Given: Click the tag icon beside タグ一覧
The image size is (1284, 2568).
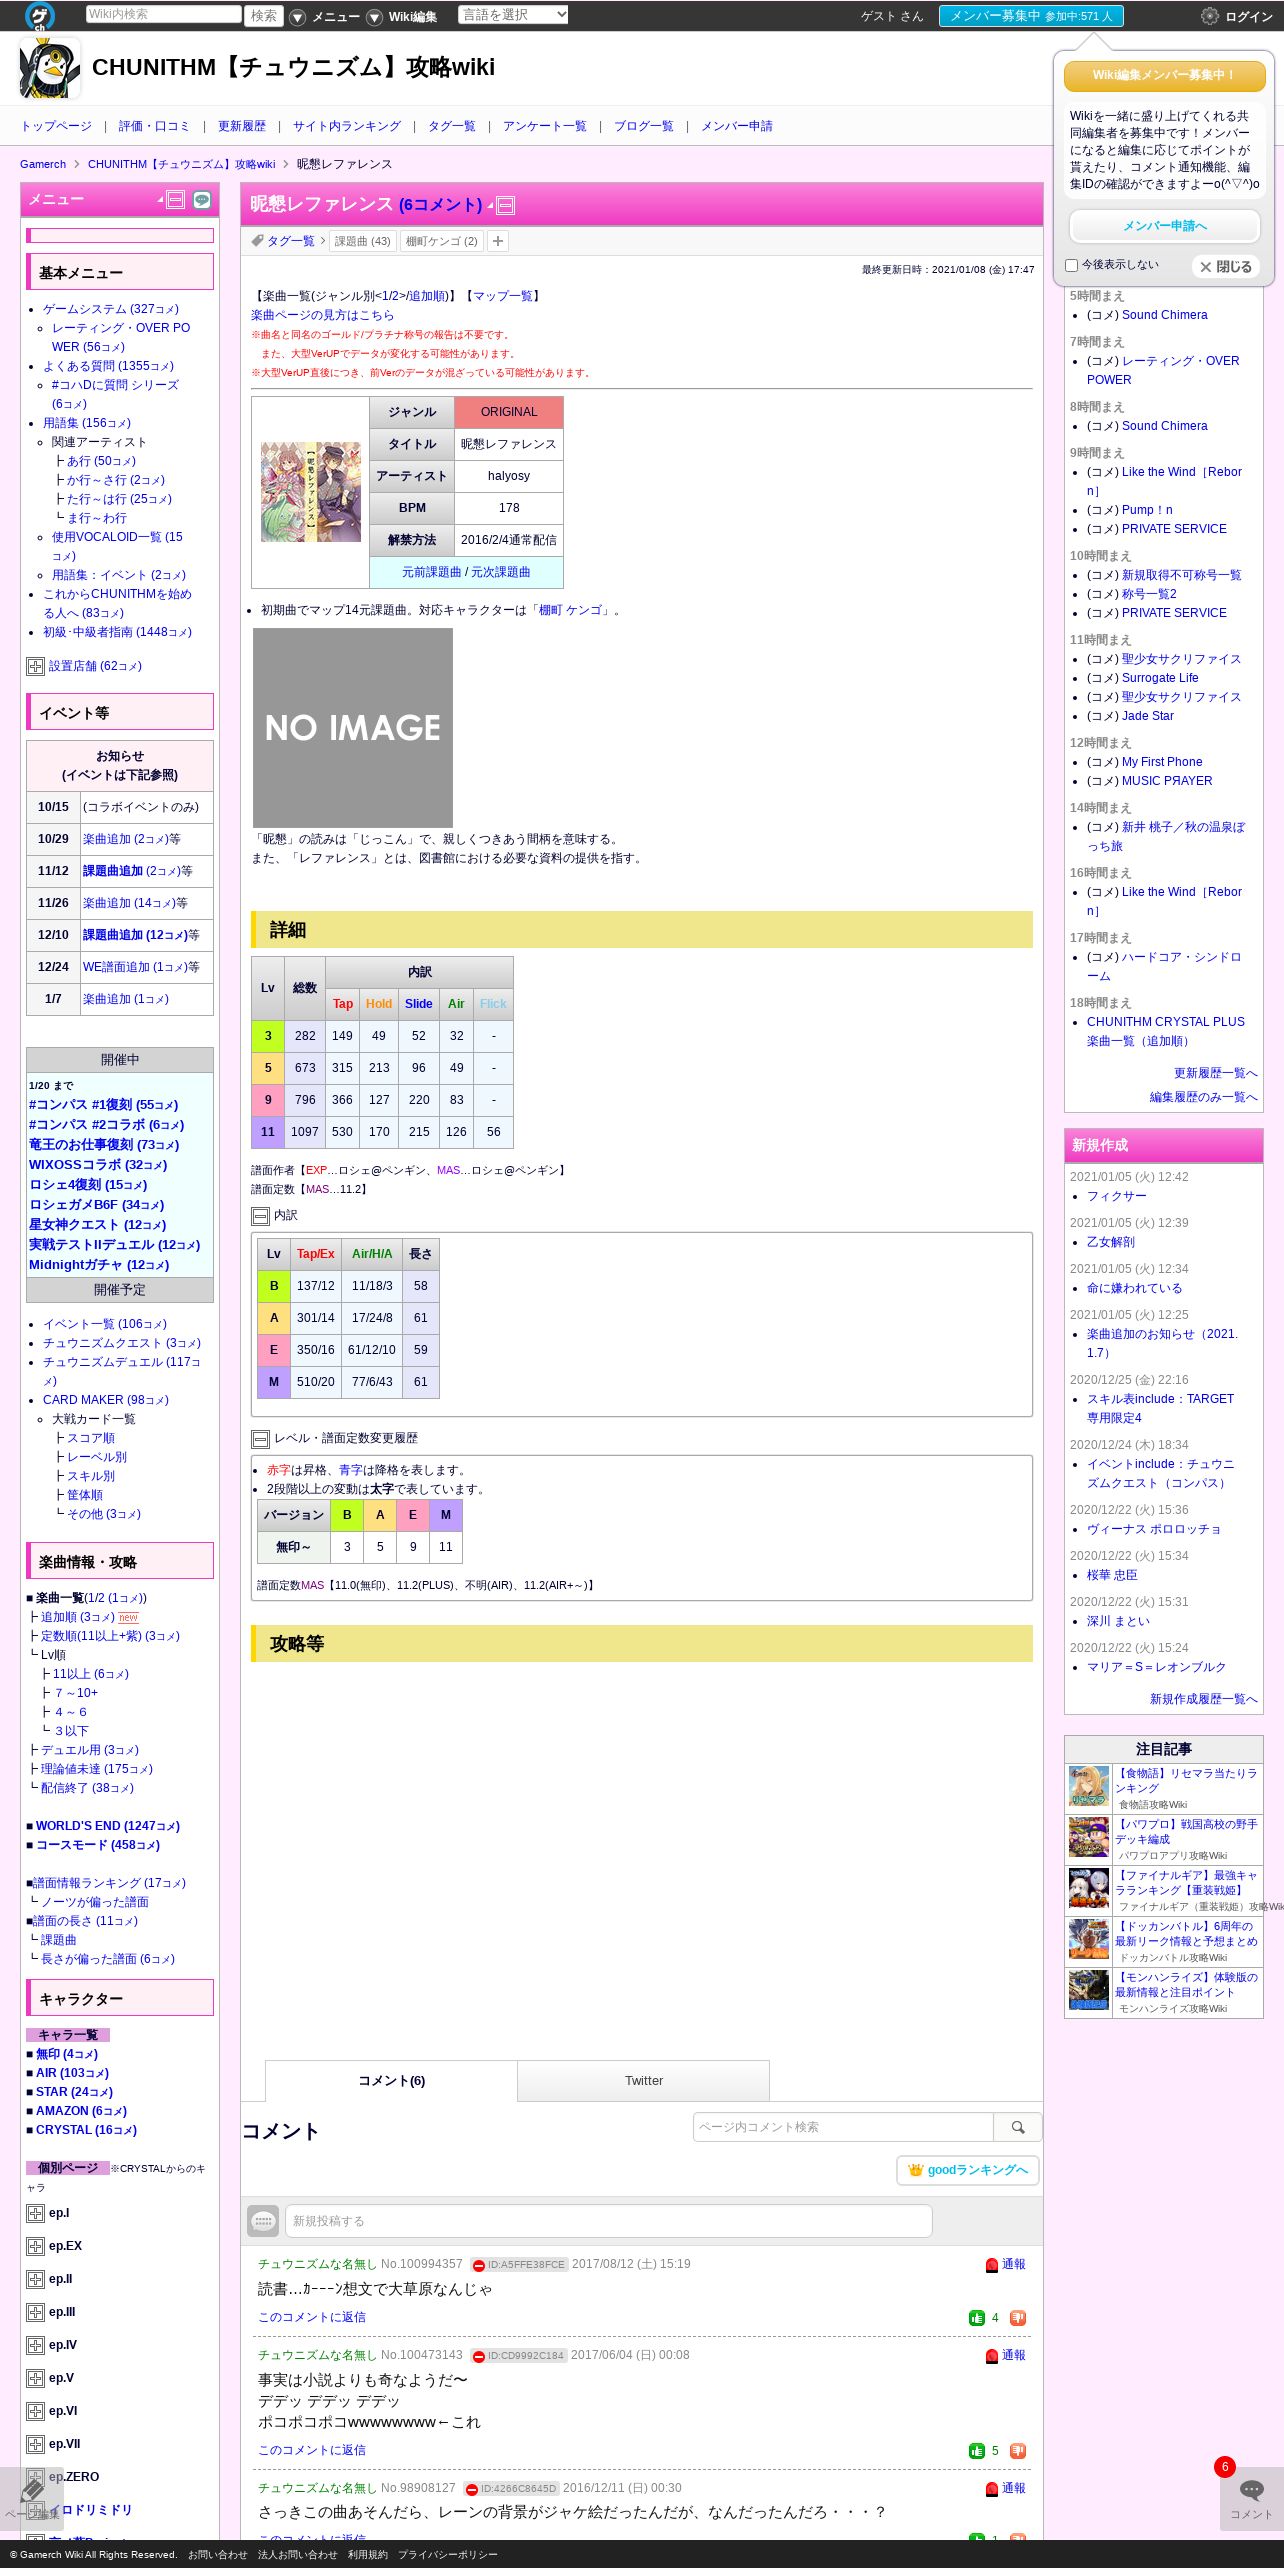Looking at the screenshot, I should (x=257, y=241).
